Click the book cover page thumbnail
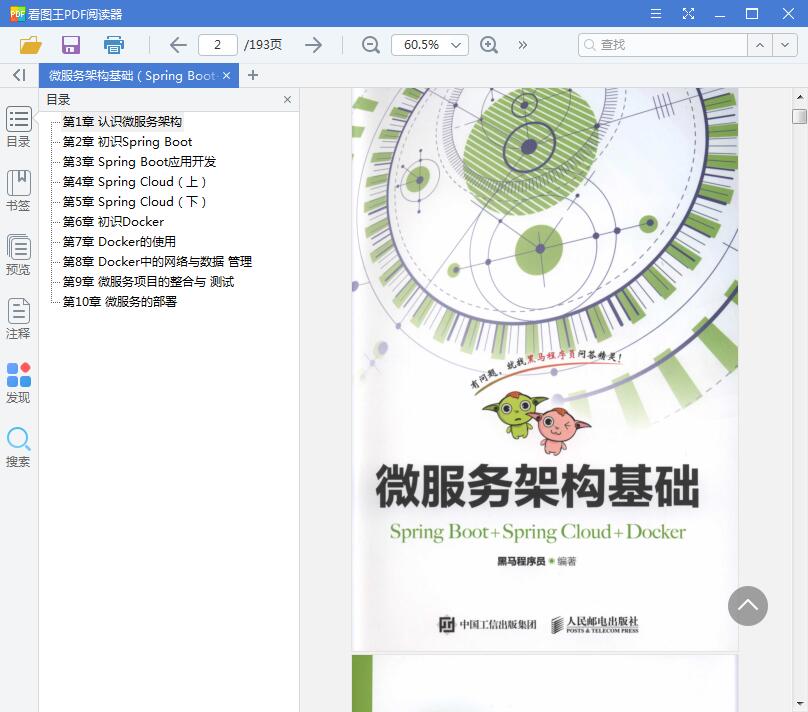Image resolution: width=808 pixels, height=712 pixels. (x=545, y=369)
